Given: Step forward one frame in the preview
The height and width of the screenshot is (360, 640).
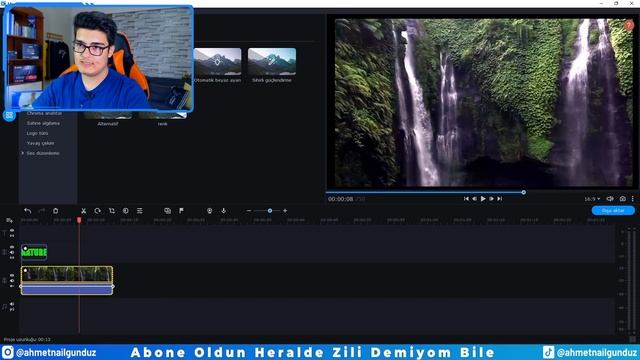Looking at the screenshot, I should click(491, 199).
